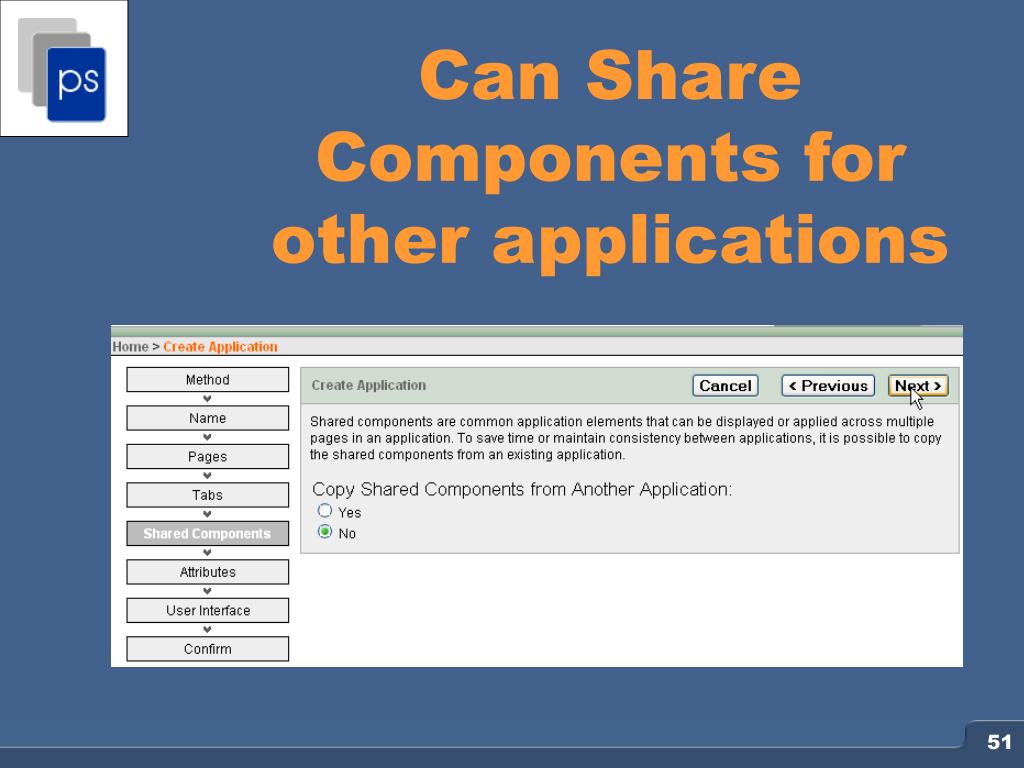Select the Shared Components wizard step
This screenshot has width=1024, height=768.
(x=208, y=534)
